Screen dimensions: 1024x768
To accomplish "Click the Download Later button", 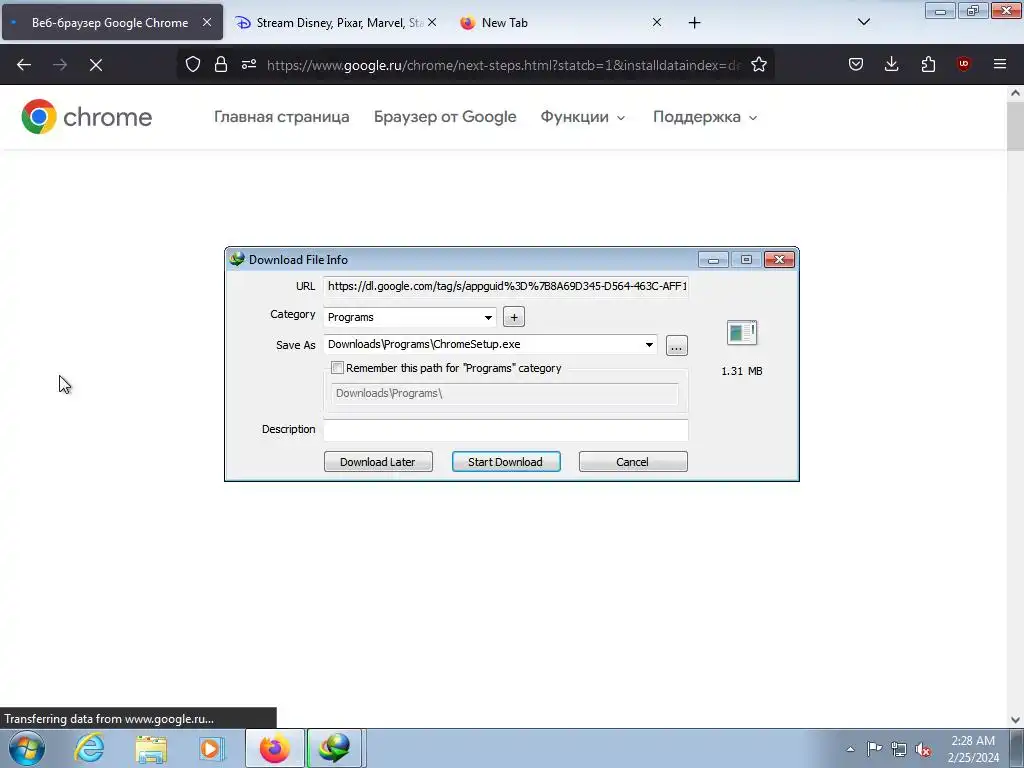I will click(378, 462).
